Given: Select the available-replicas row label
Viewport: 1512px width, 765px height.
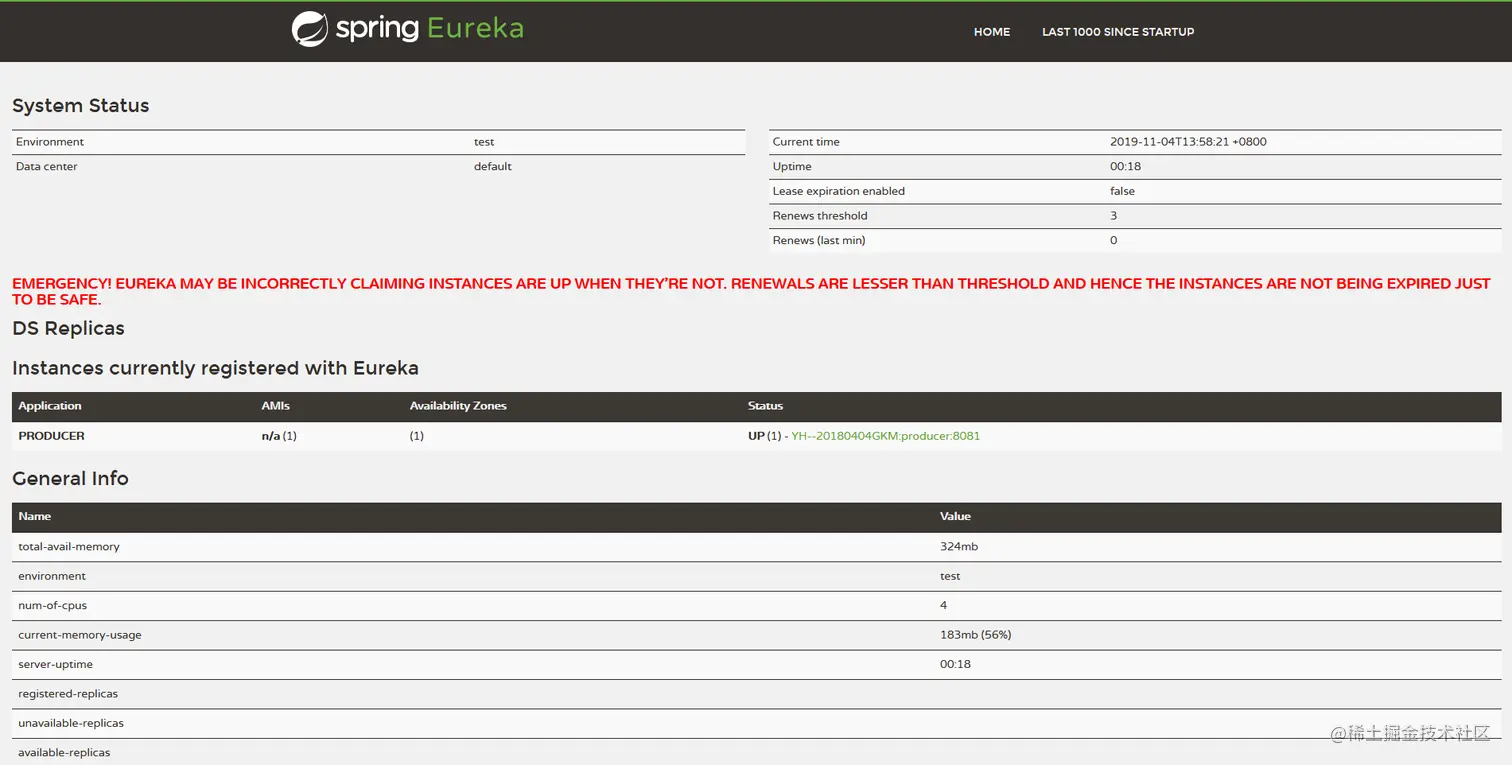Looking at the screenshot, I should coord(64,753).
